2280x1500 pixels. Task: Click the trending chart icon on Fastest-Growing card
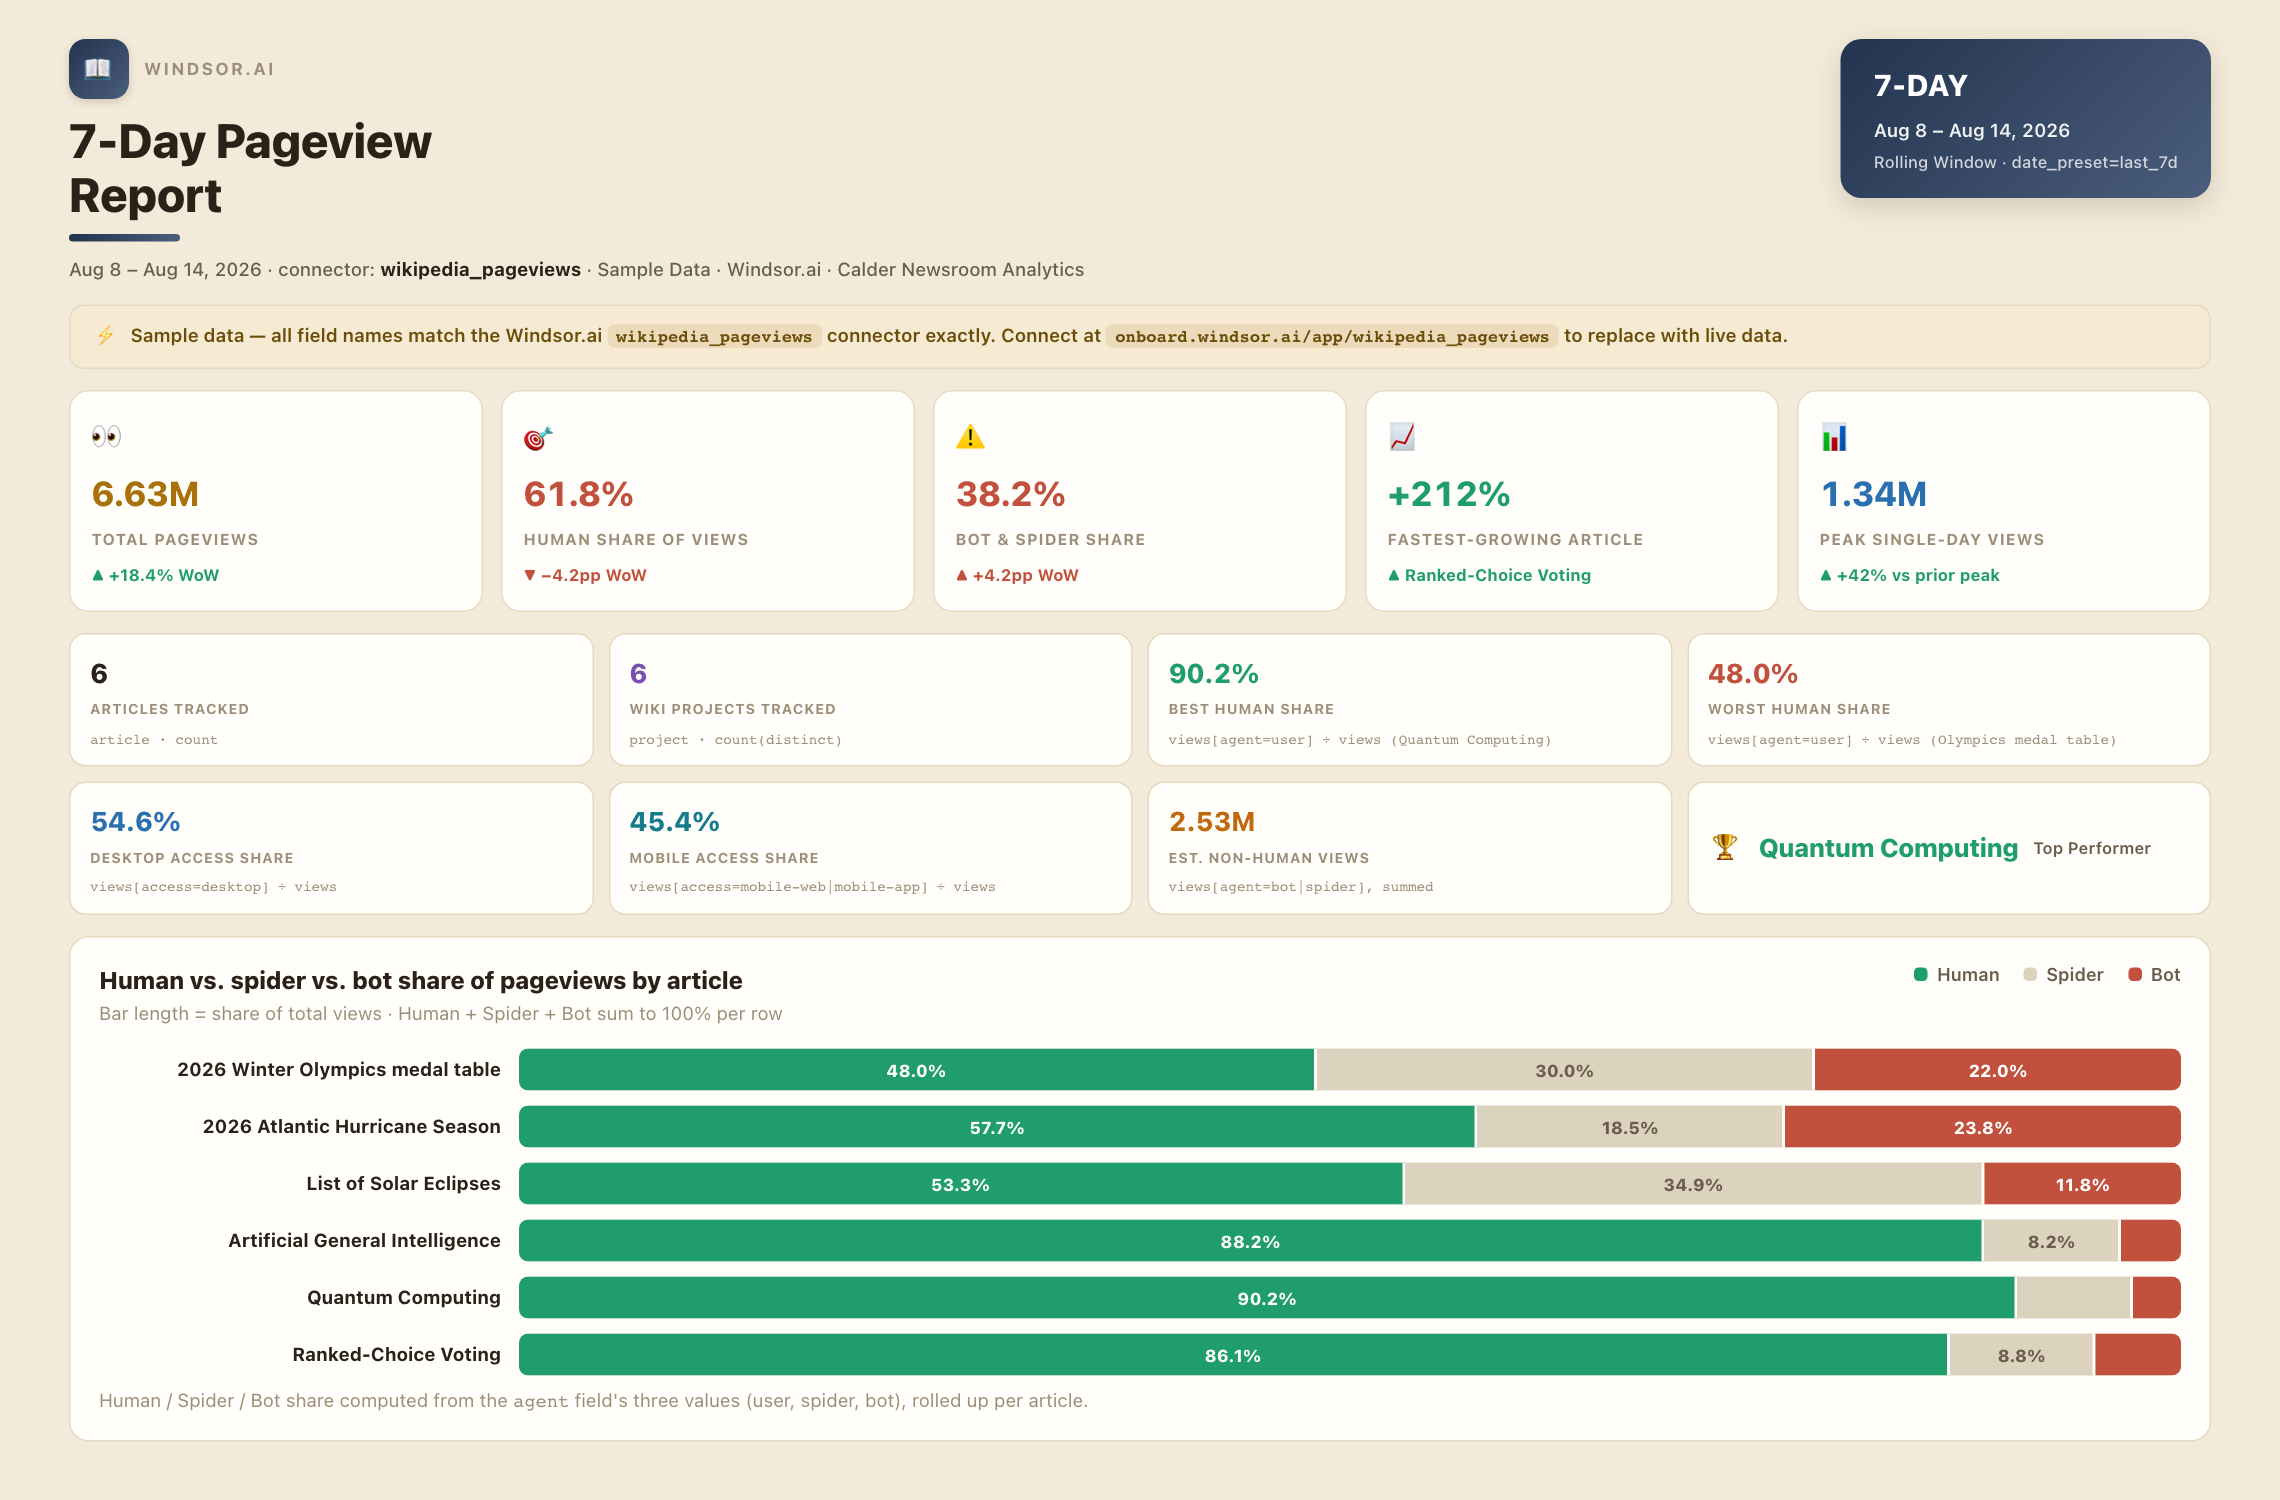point(1402,437)
